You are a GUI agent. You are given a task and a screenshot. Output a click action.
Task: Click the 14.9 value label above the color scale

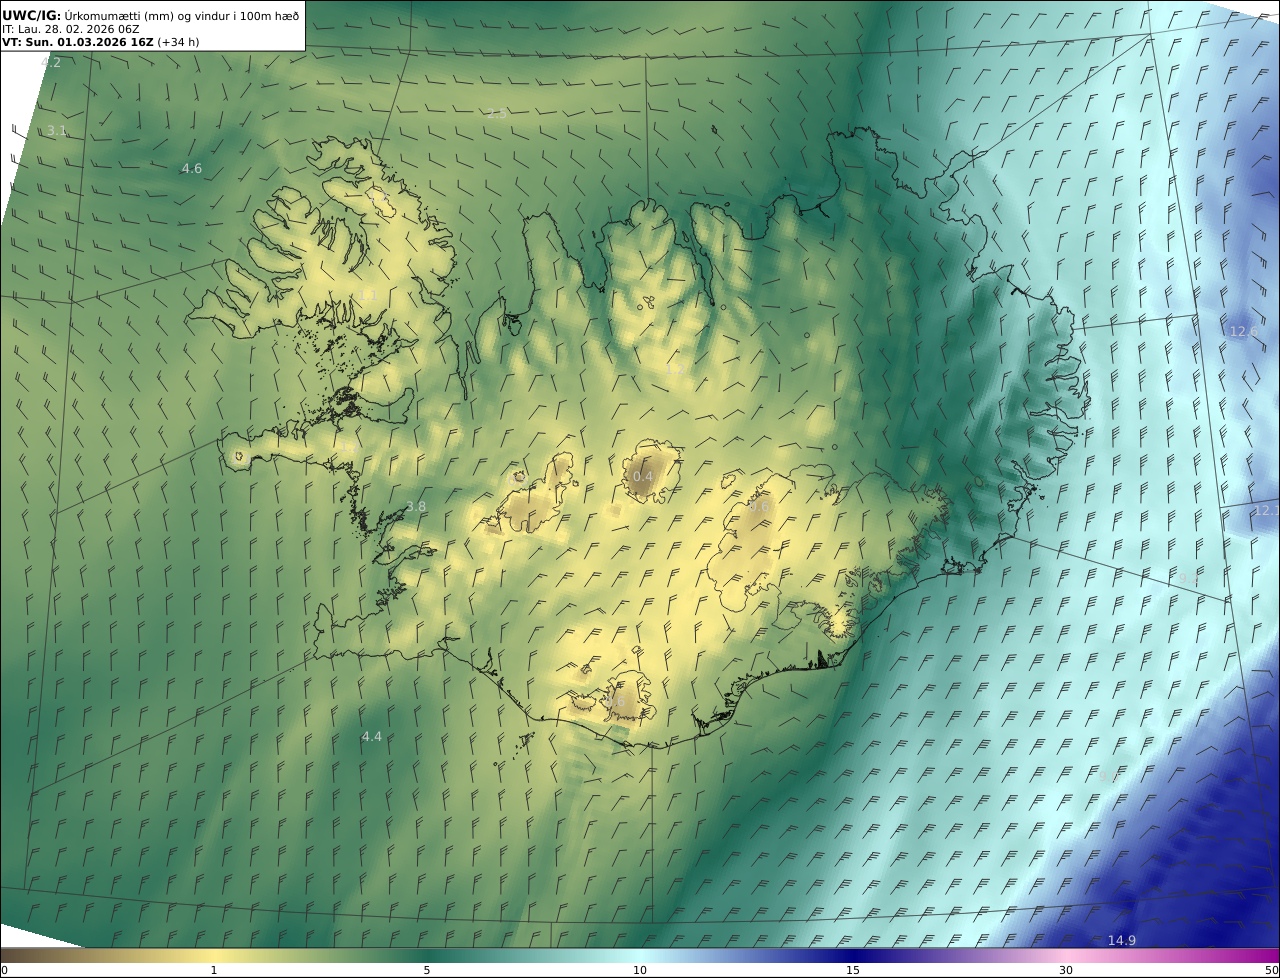[1121, 940]
